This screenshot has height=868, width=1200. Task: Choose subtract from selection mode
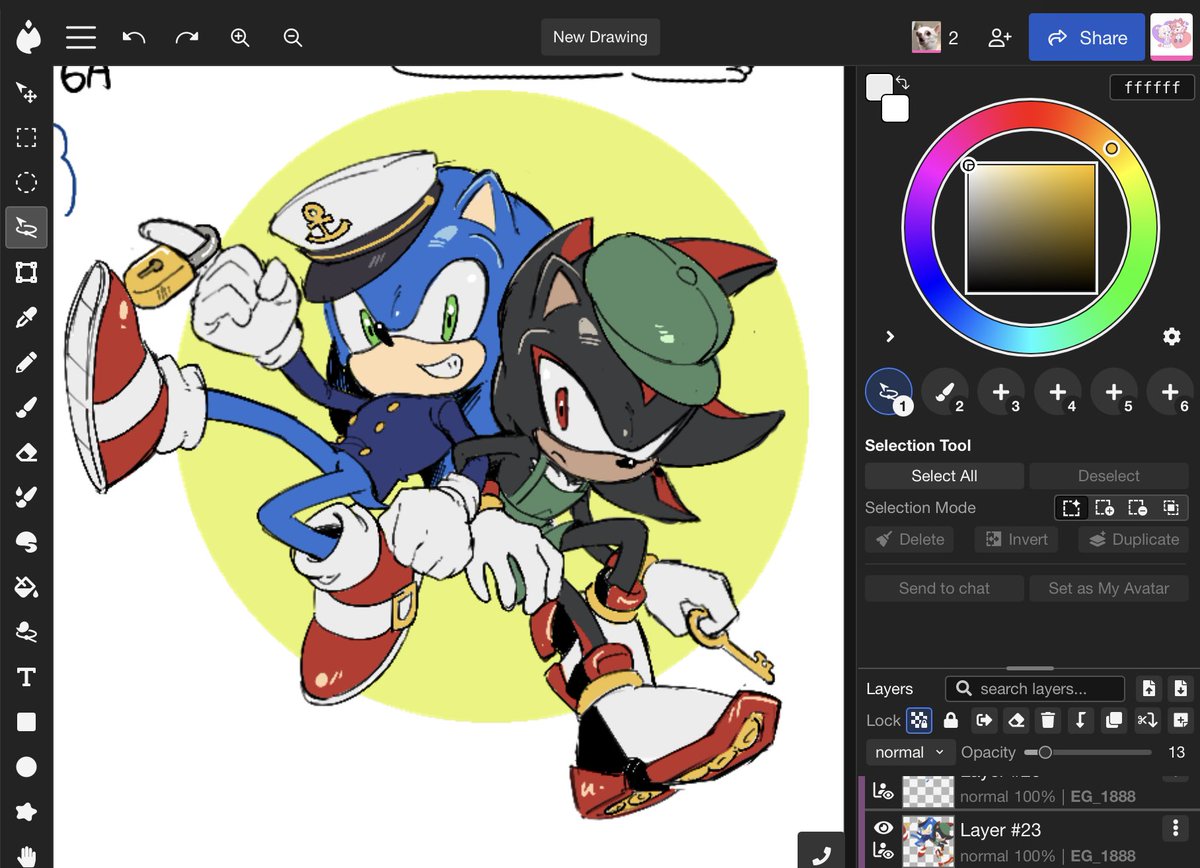tap(1137, 508)
